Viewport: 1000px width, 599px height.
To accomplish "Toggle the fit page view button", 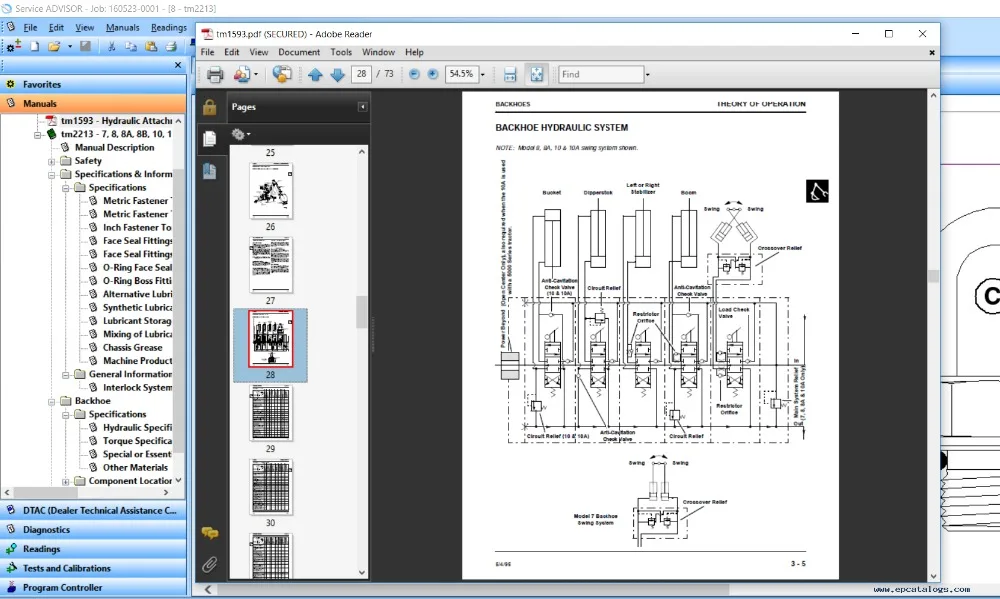I will click(x=537, y=75).
